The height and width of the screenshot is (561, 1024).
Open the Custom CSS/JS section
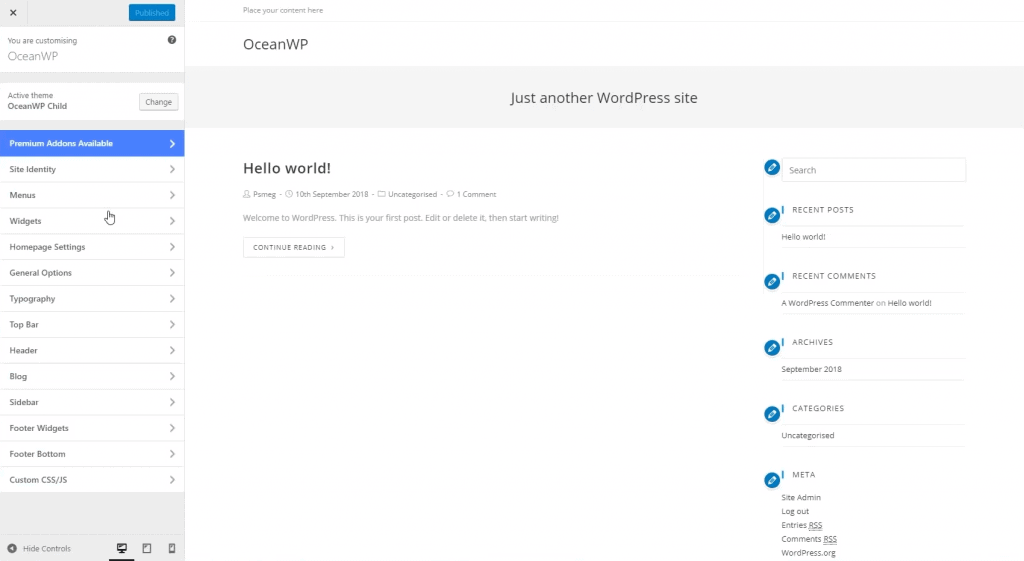92,480
